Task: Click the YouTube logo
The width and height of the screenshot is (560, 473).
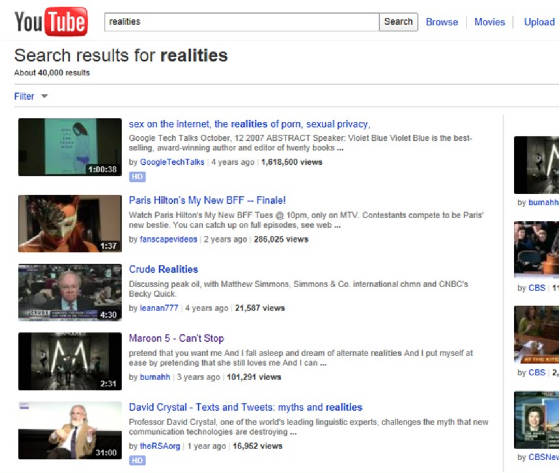Action: pyautogui.click(x=51, y=21)
